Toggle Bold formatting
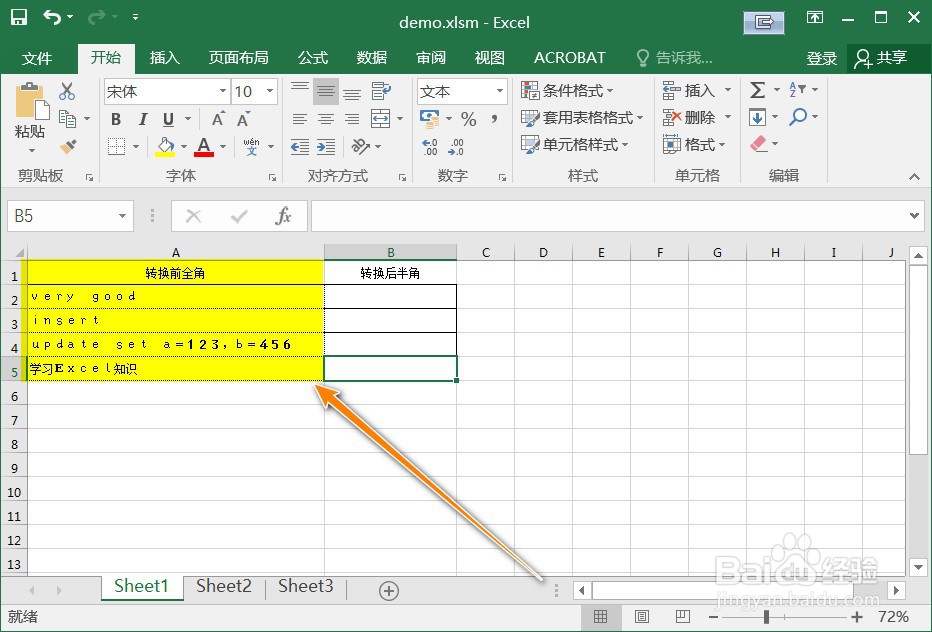 point(116,120)
